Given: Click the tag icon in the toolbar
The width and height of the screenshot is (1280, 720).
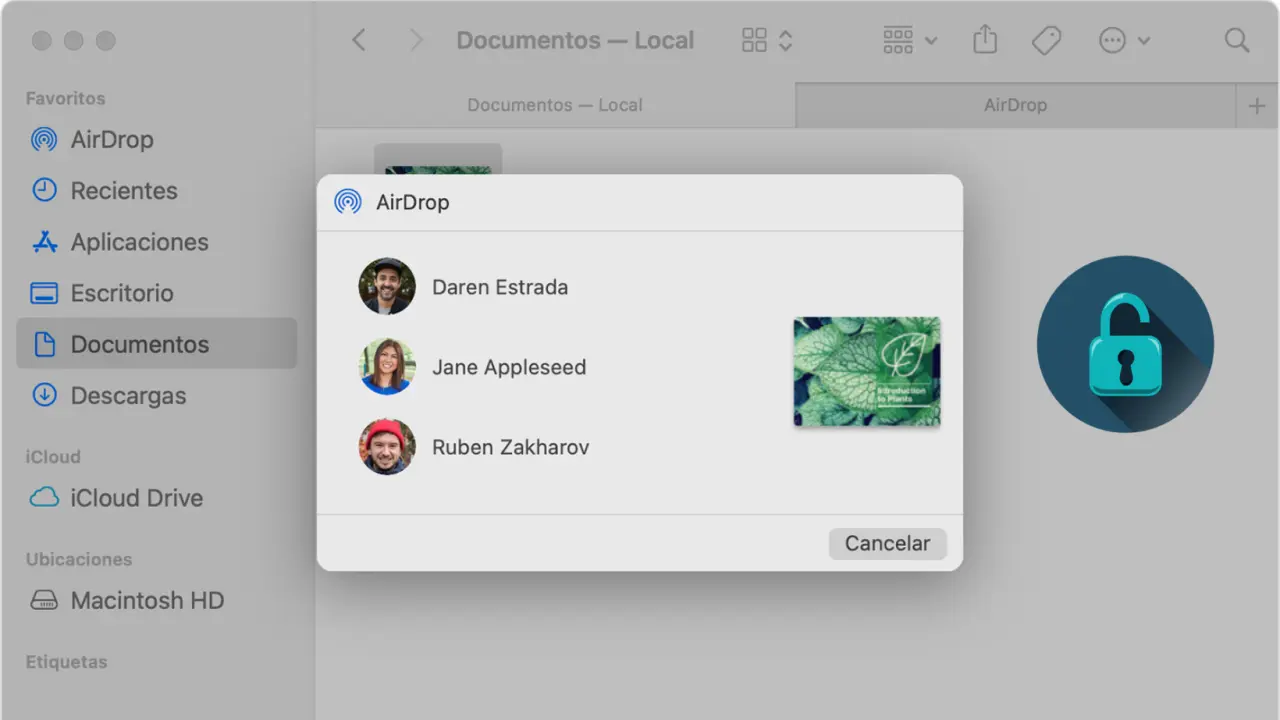Looking at the screenshot, I should [1046, 40].
